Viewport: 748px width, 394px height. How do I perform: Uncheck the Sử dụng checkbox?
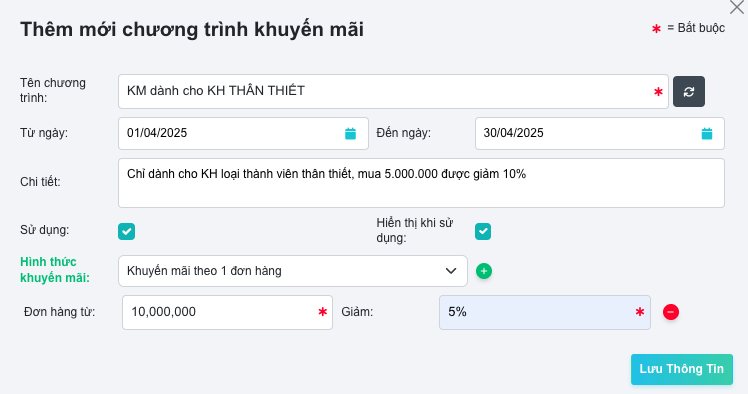126,231
